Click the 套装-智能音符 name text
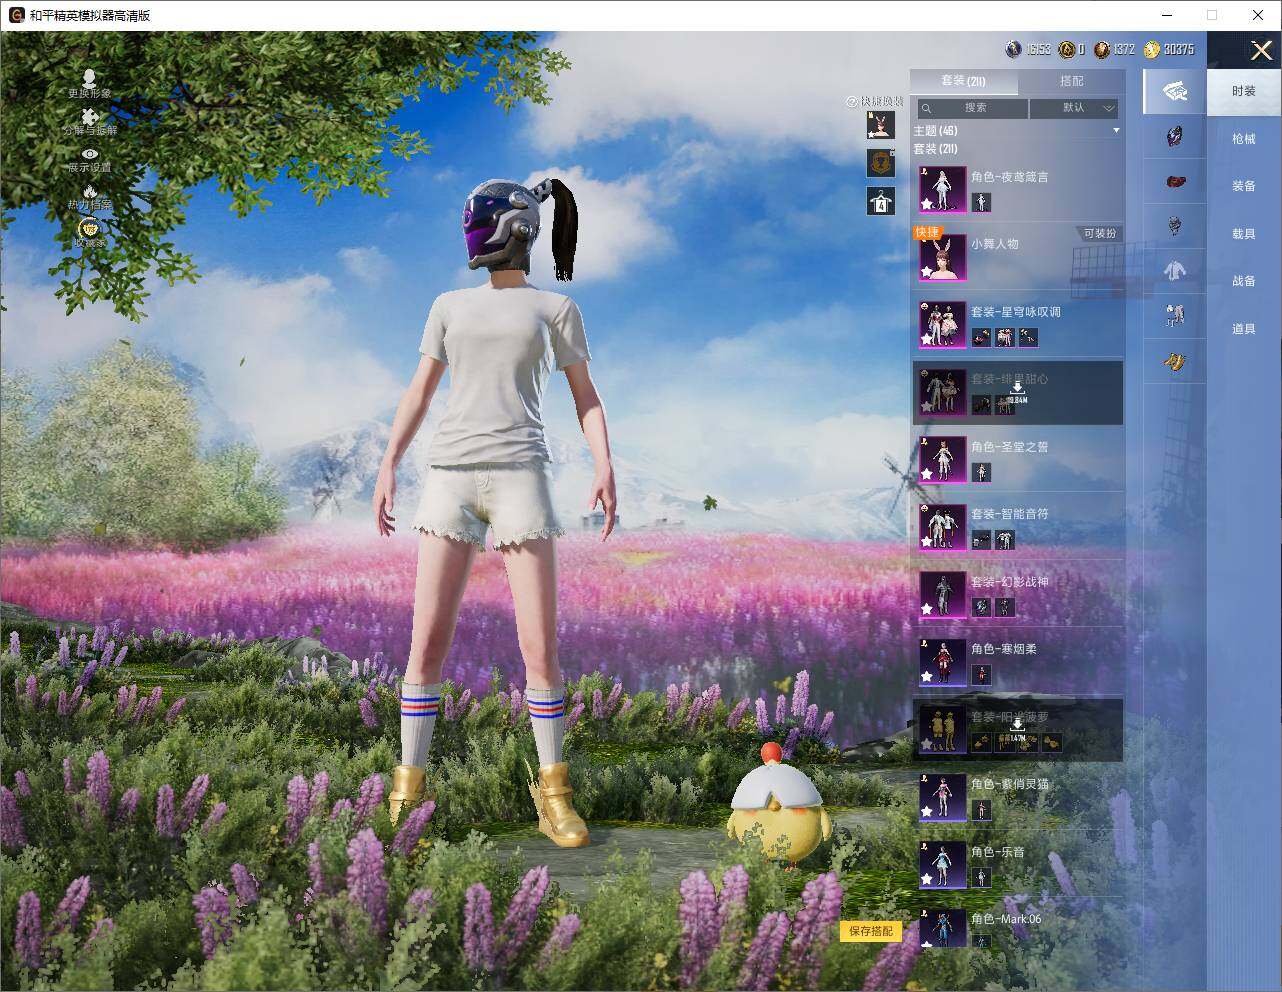Viewport: 1282px width, 992px height. click(1010, 514)
